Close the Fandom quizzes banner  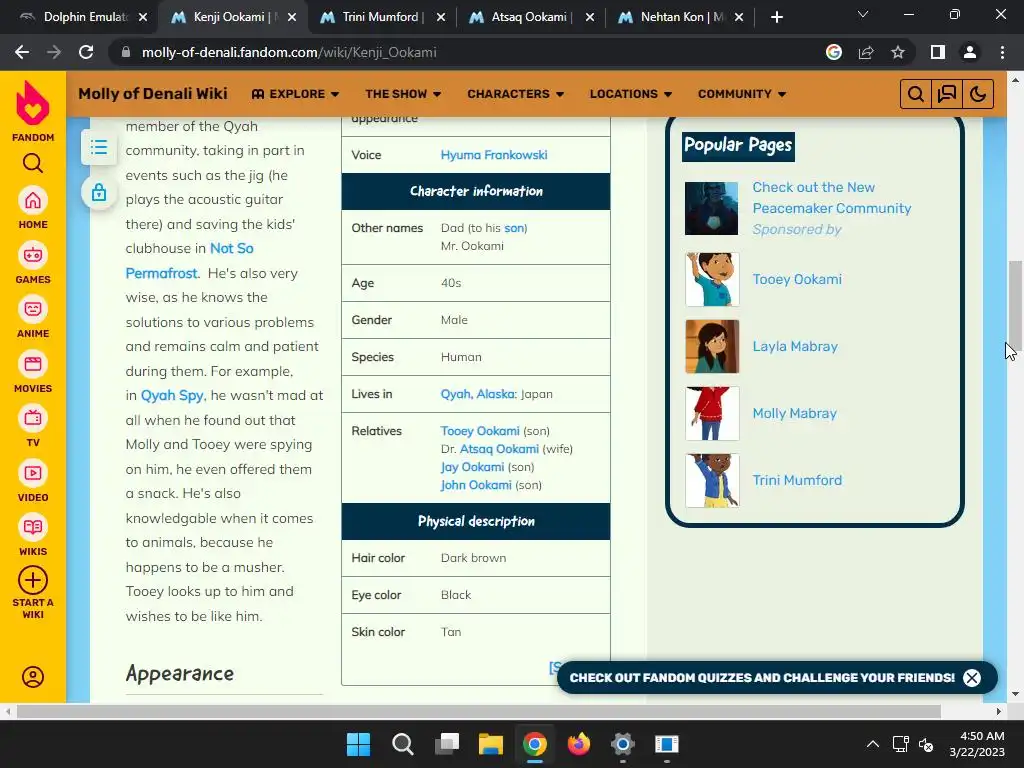click(x=972, y=678)
